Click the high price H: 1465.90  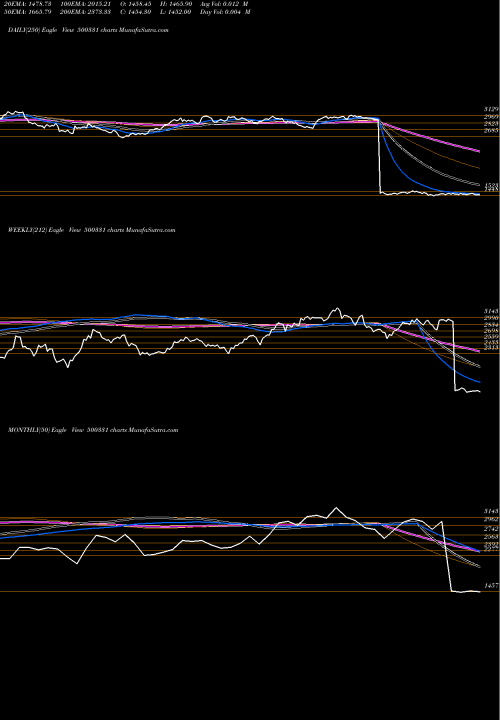177,4
